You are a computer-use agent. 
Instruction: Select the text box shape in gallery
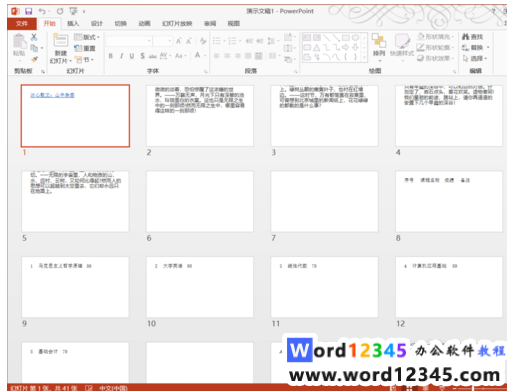coord(307,37)
